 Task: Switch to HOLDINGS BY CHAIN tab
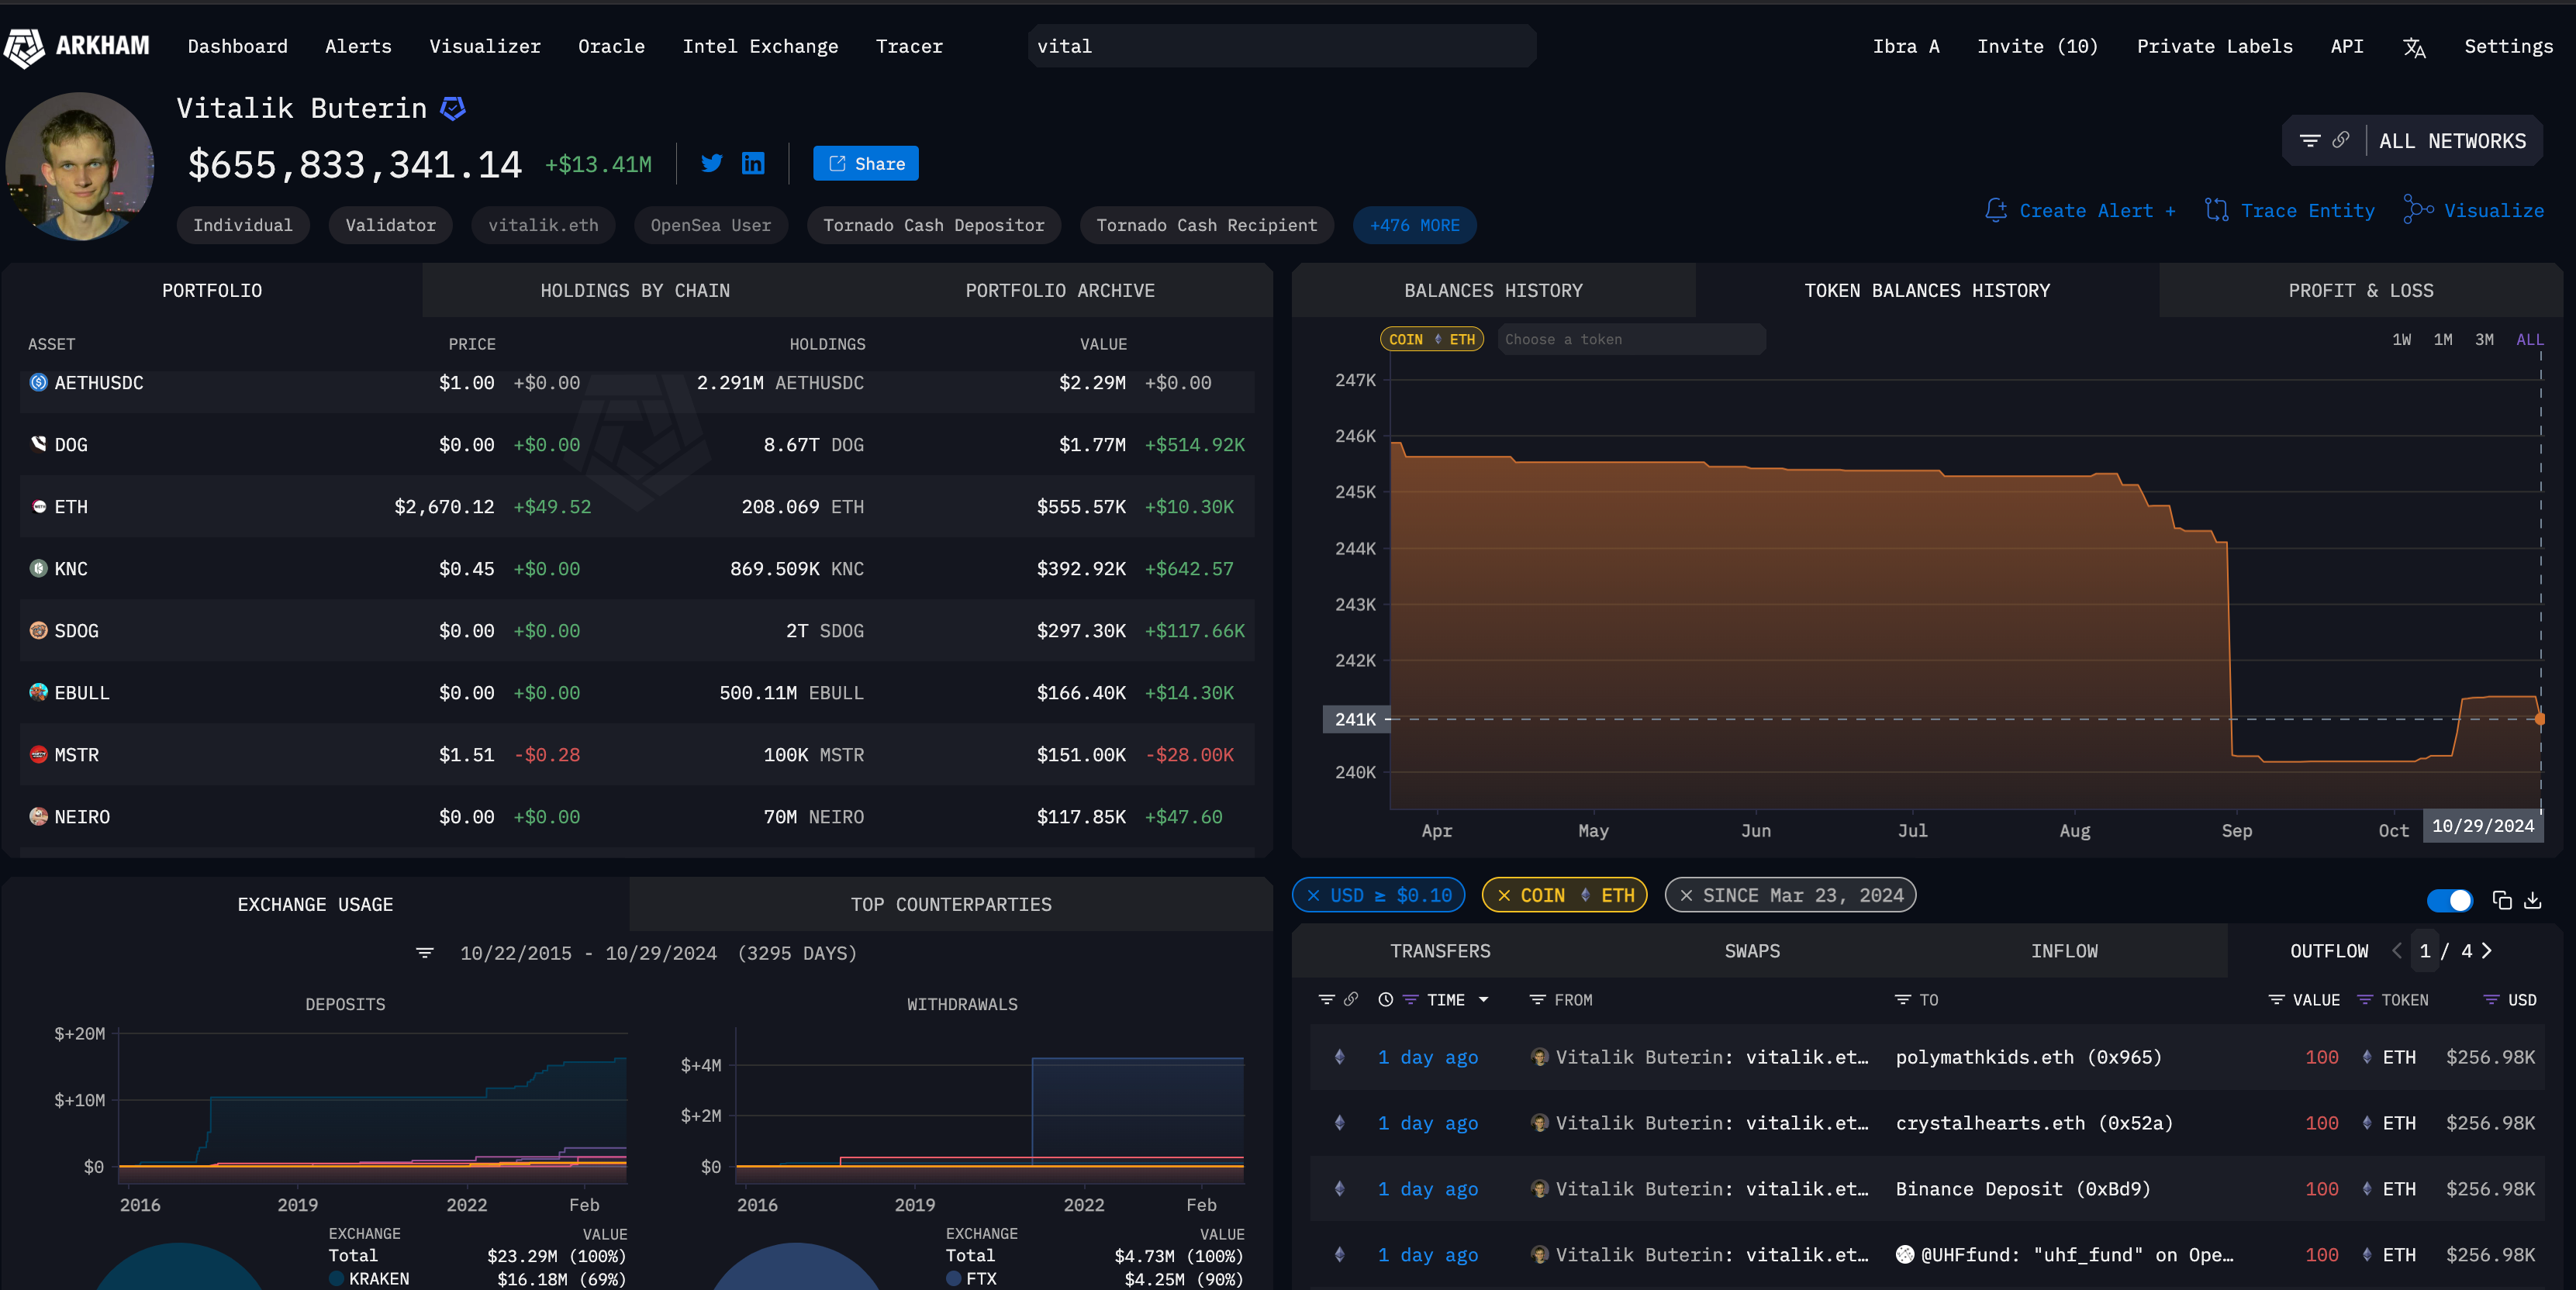pos(635,290)
